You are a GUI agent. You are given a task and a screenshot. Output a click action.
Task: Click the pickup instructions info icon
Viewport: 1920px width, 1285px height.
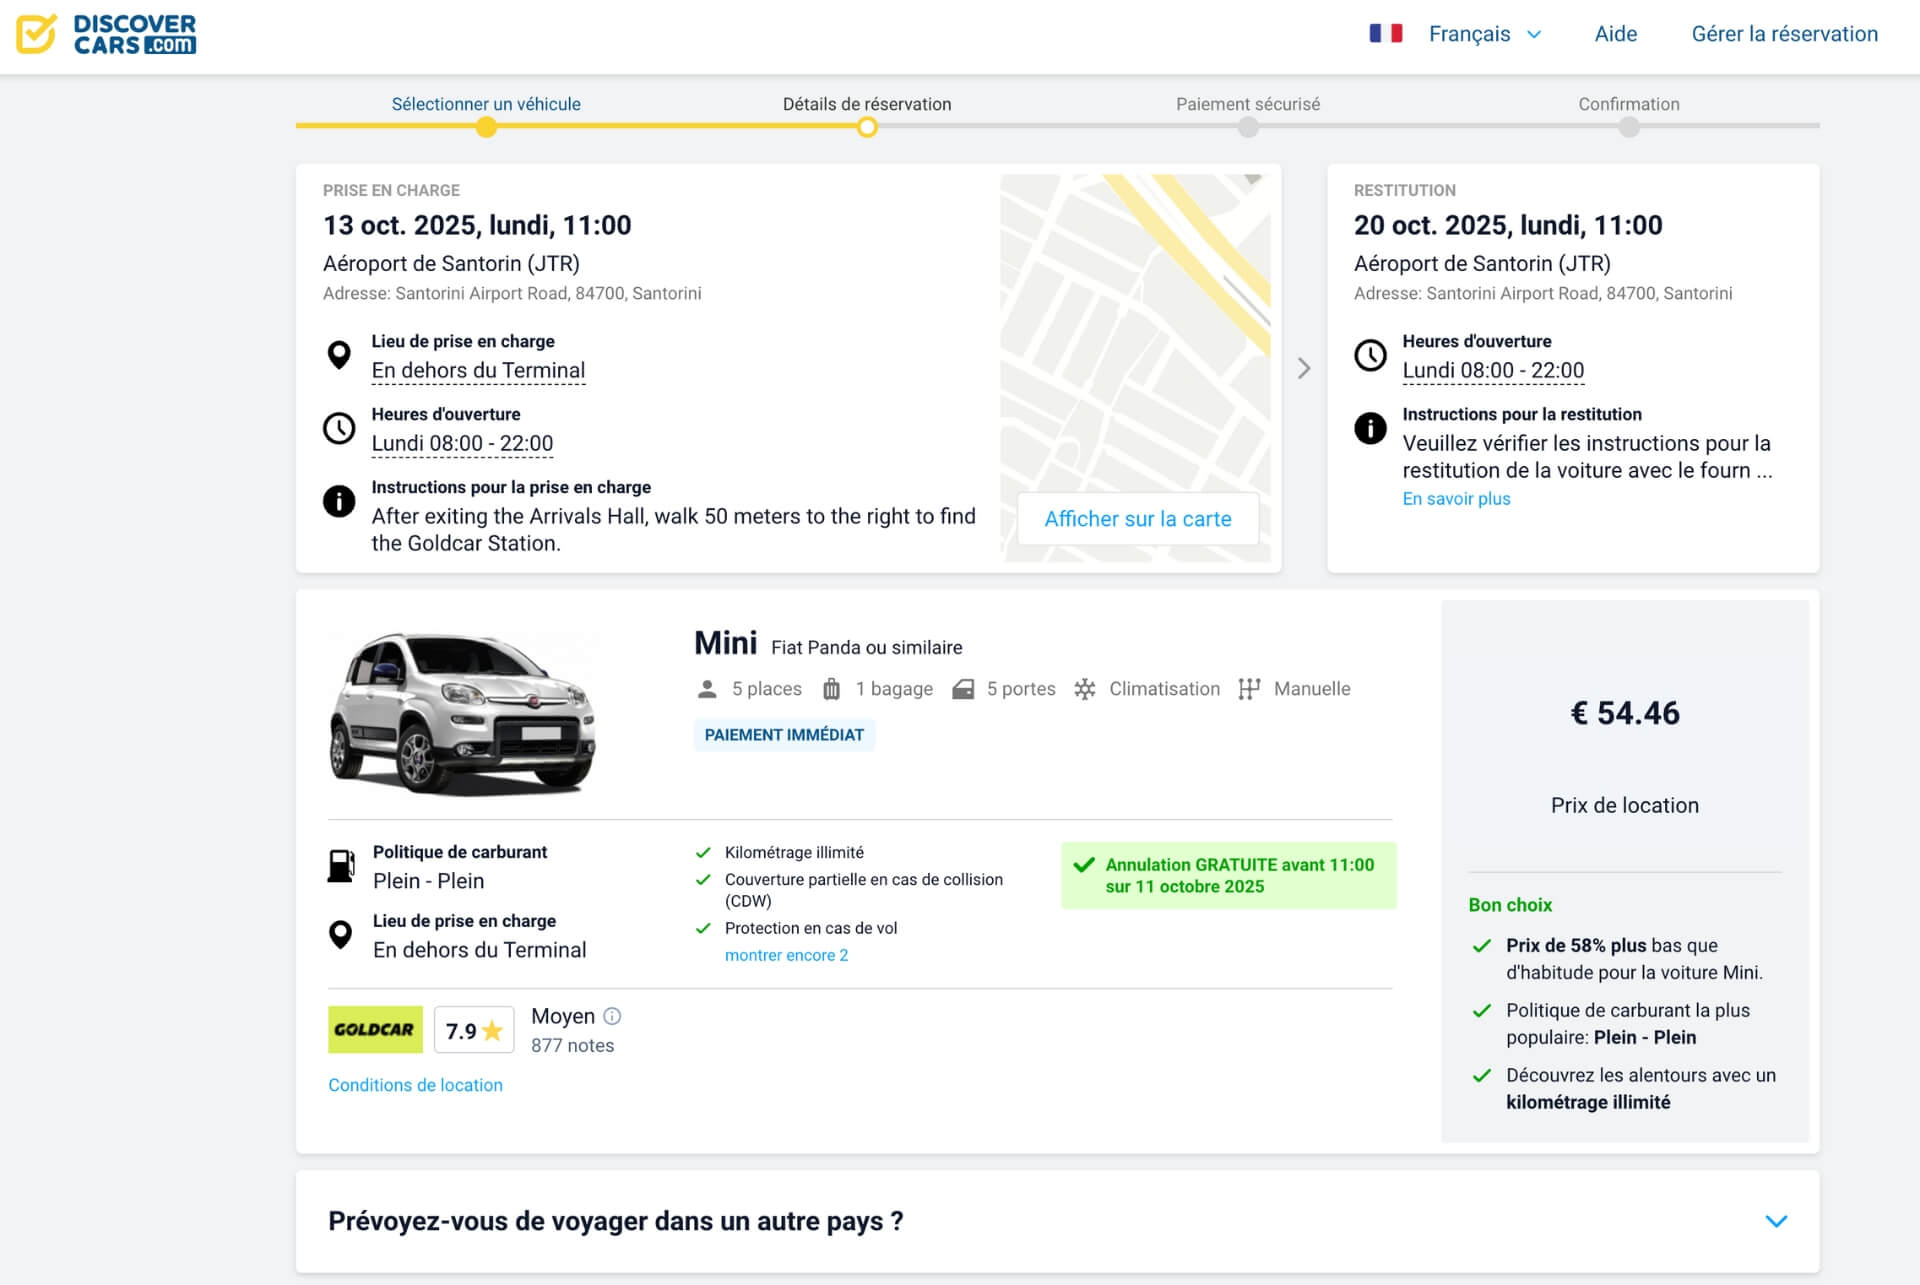(340, 501)
